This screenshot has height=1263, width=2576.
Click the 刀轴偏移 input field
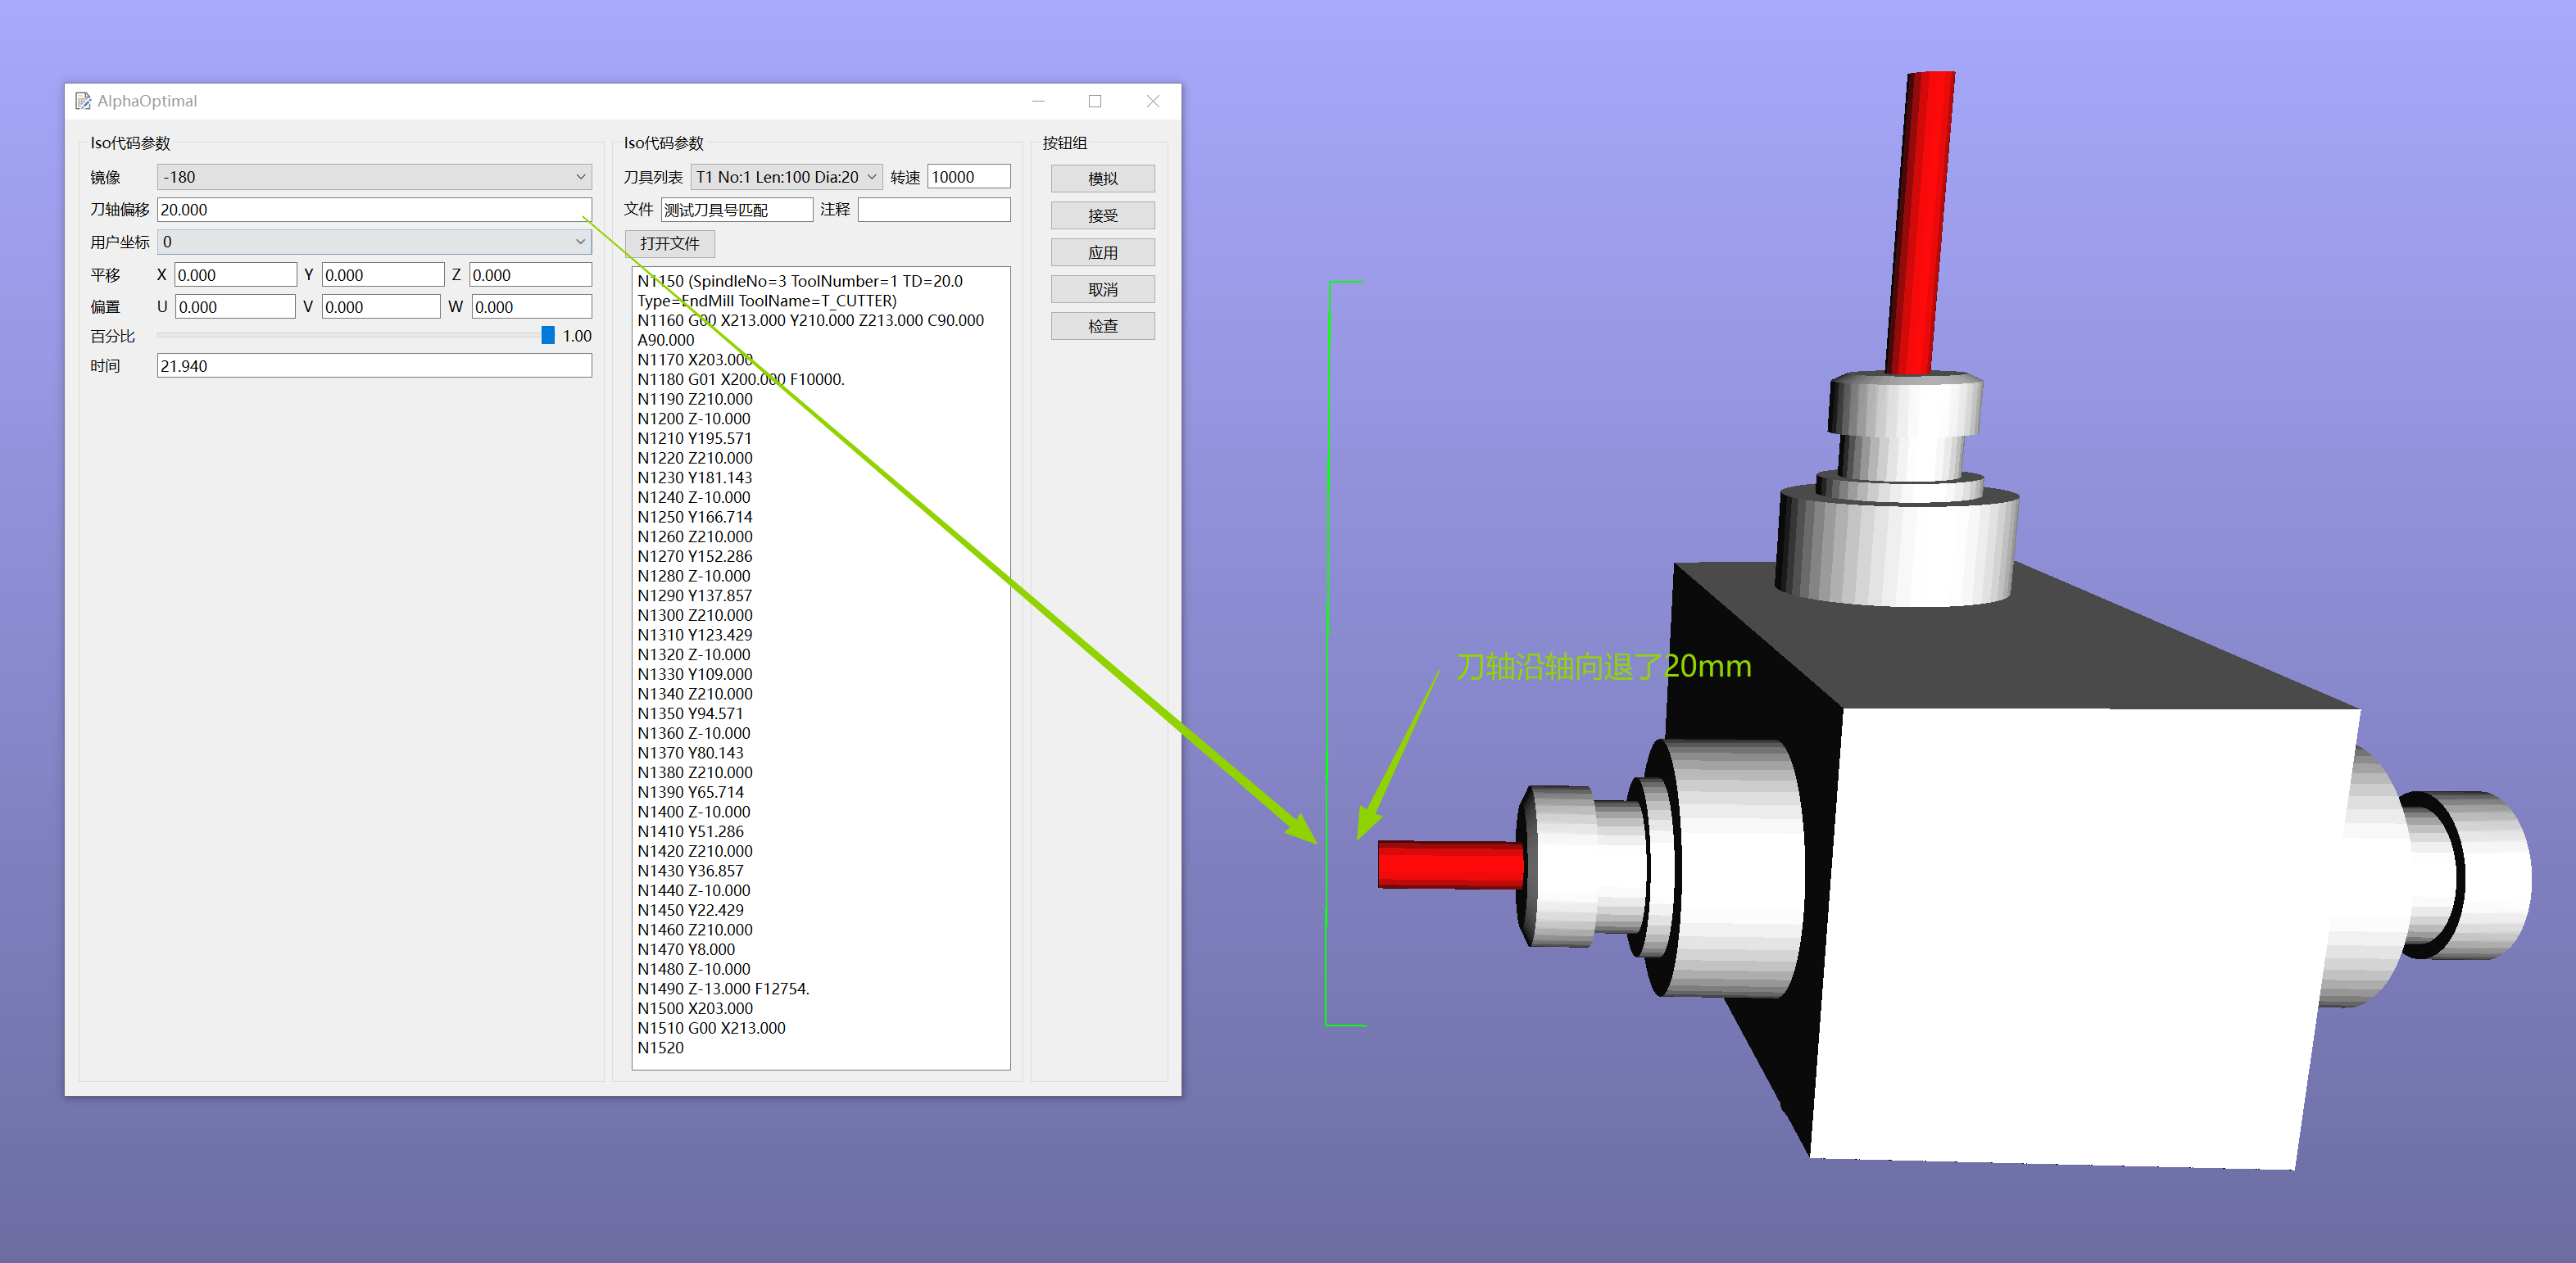[x=374, y=210]
